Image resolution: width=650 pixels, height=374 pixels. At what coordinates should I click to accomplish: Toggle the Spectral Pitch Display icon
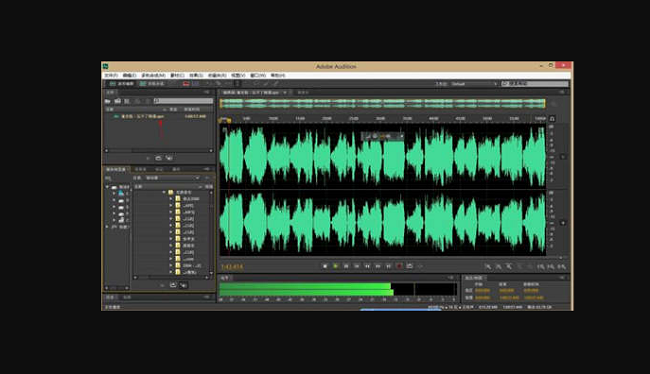tap(196, 84)
